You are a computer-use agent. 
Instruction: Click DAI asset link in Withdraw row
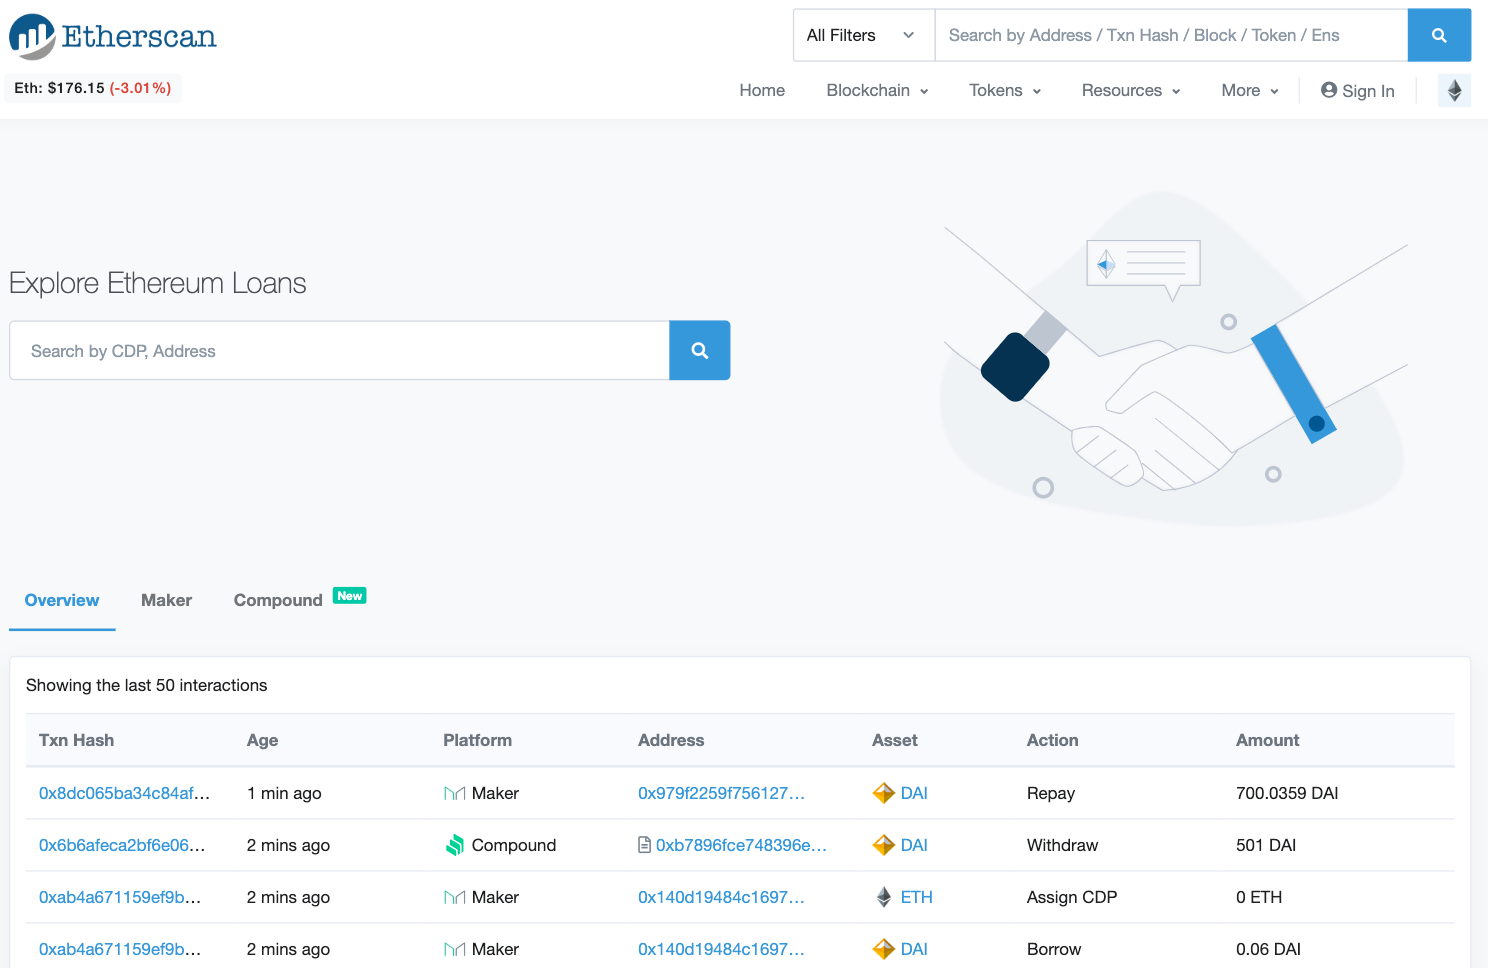click(914, 845)
